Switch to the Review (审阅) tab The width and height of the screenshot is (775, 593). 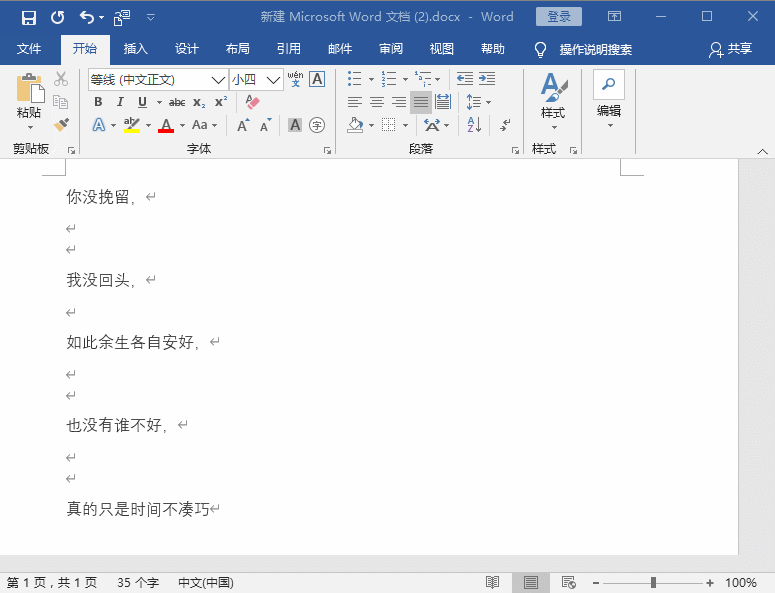pos(391,49)
